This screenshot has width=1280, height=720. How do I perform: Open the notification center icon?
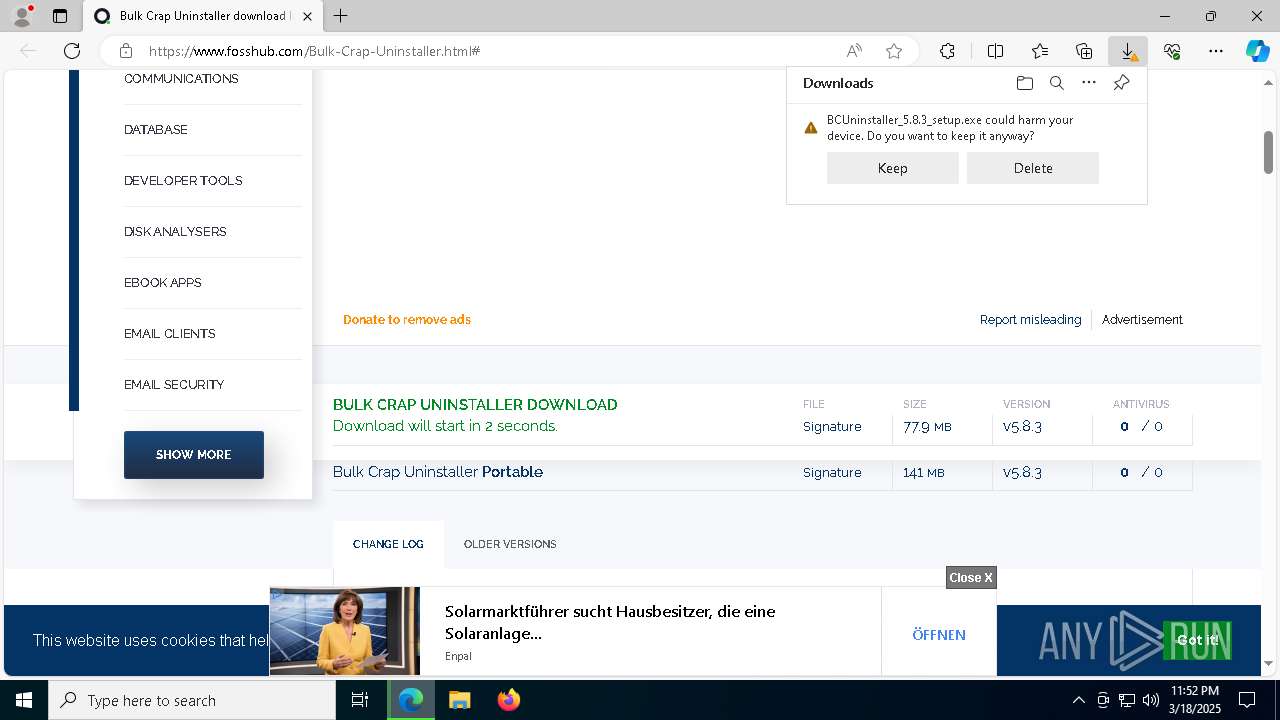coord(1247,700)
